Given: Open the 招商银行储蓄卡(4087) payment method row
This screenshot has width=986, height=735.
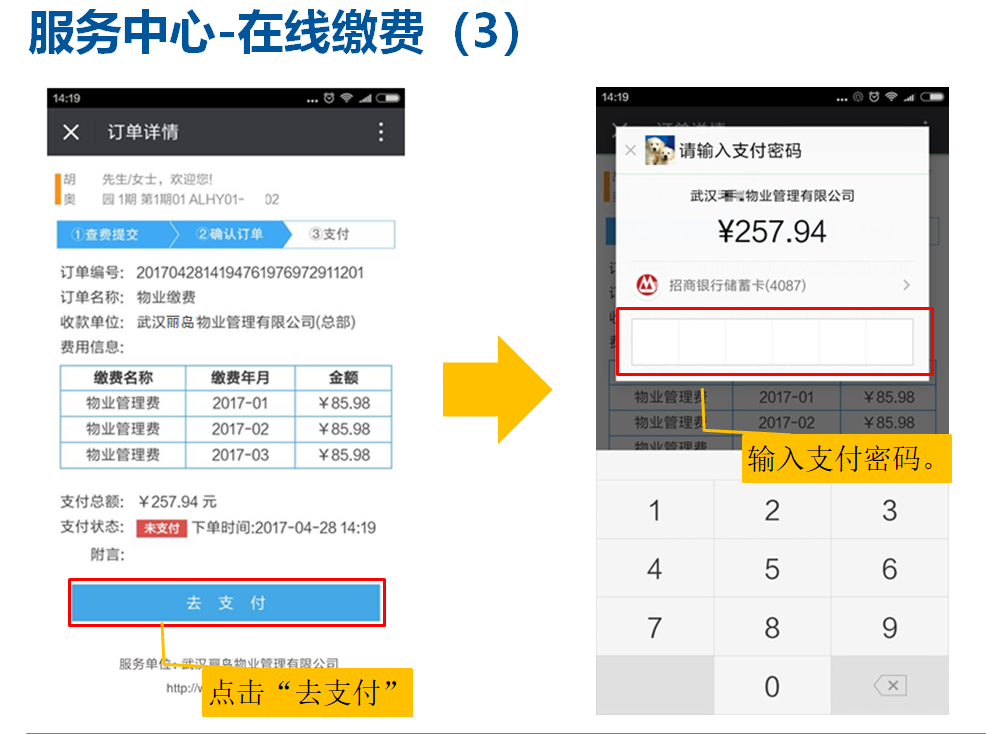Looking at the screenshot, I should (770, 285).
